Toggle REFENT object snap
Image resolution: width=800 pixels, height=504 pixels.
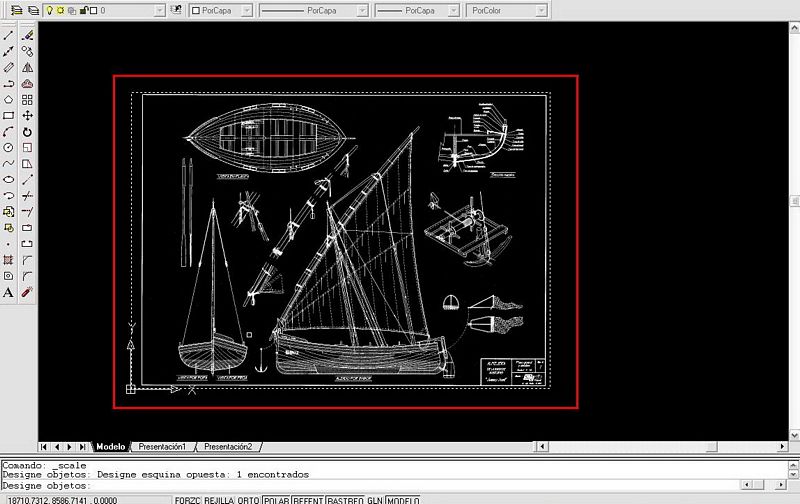308,500
